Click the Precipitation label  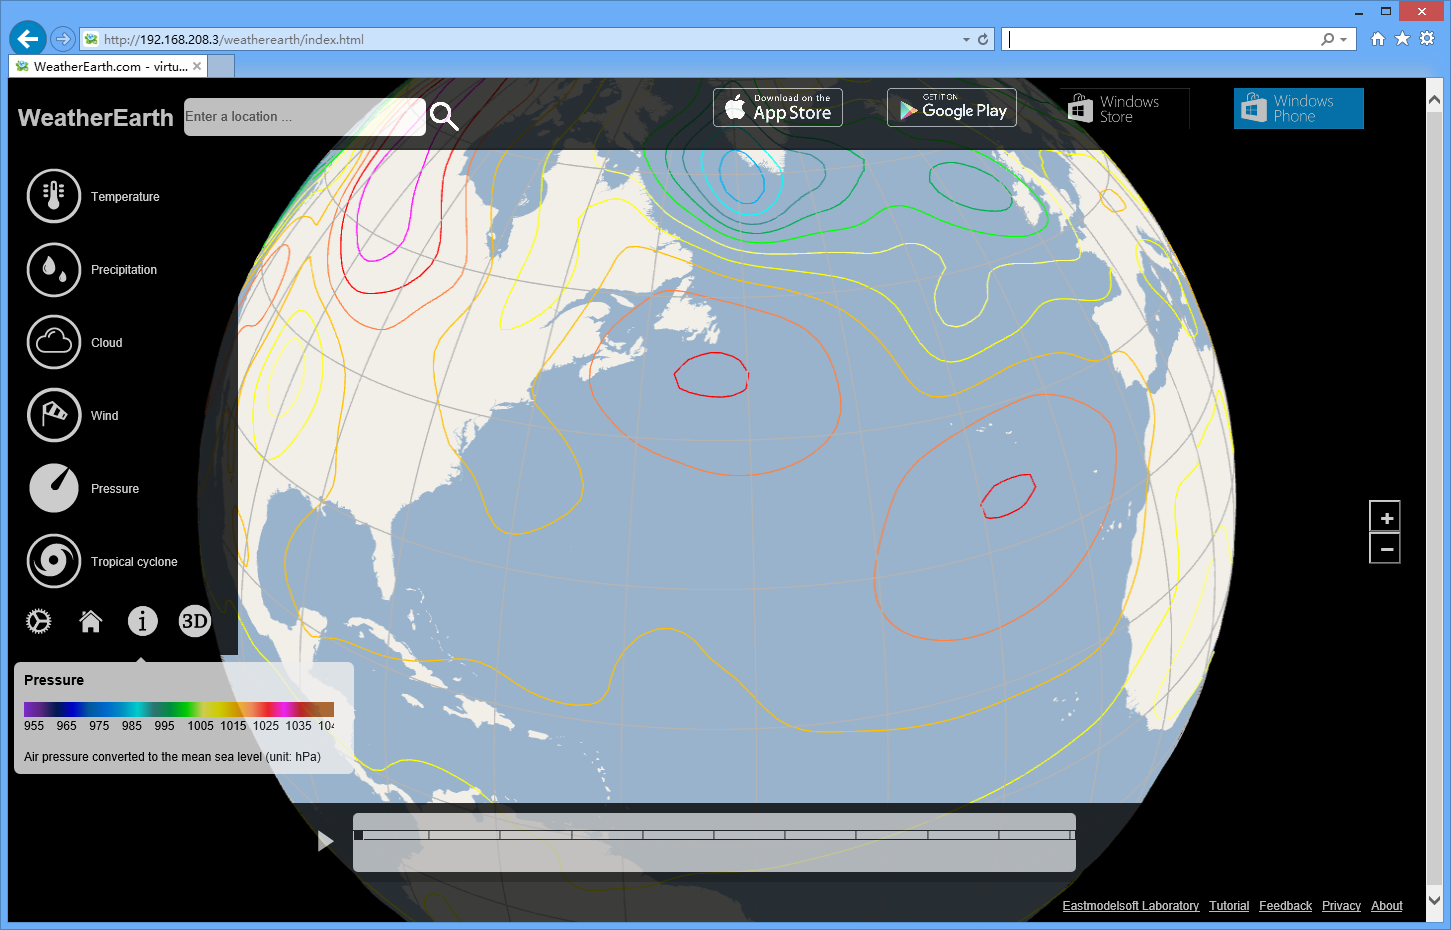coord(124,270)
